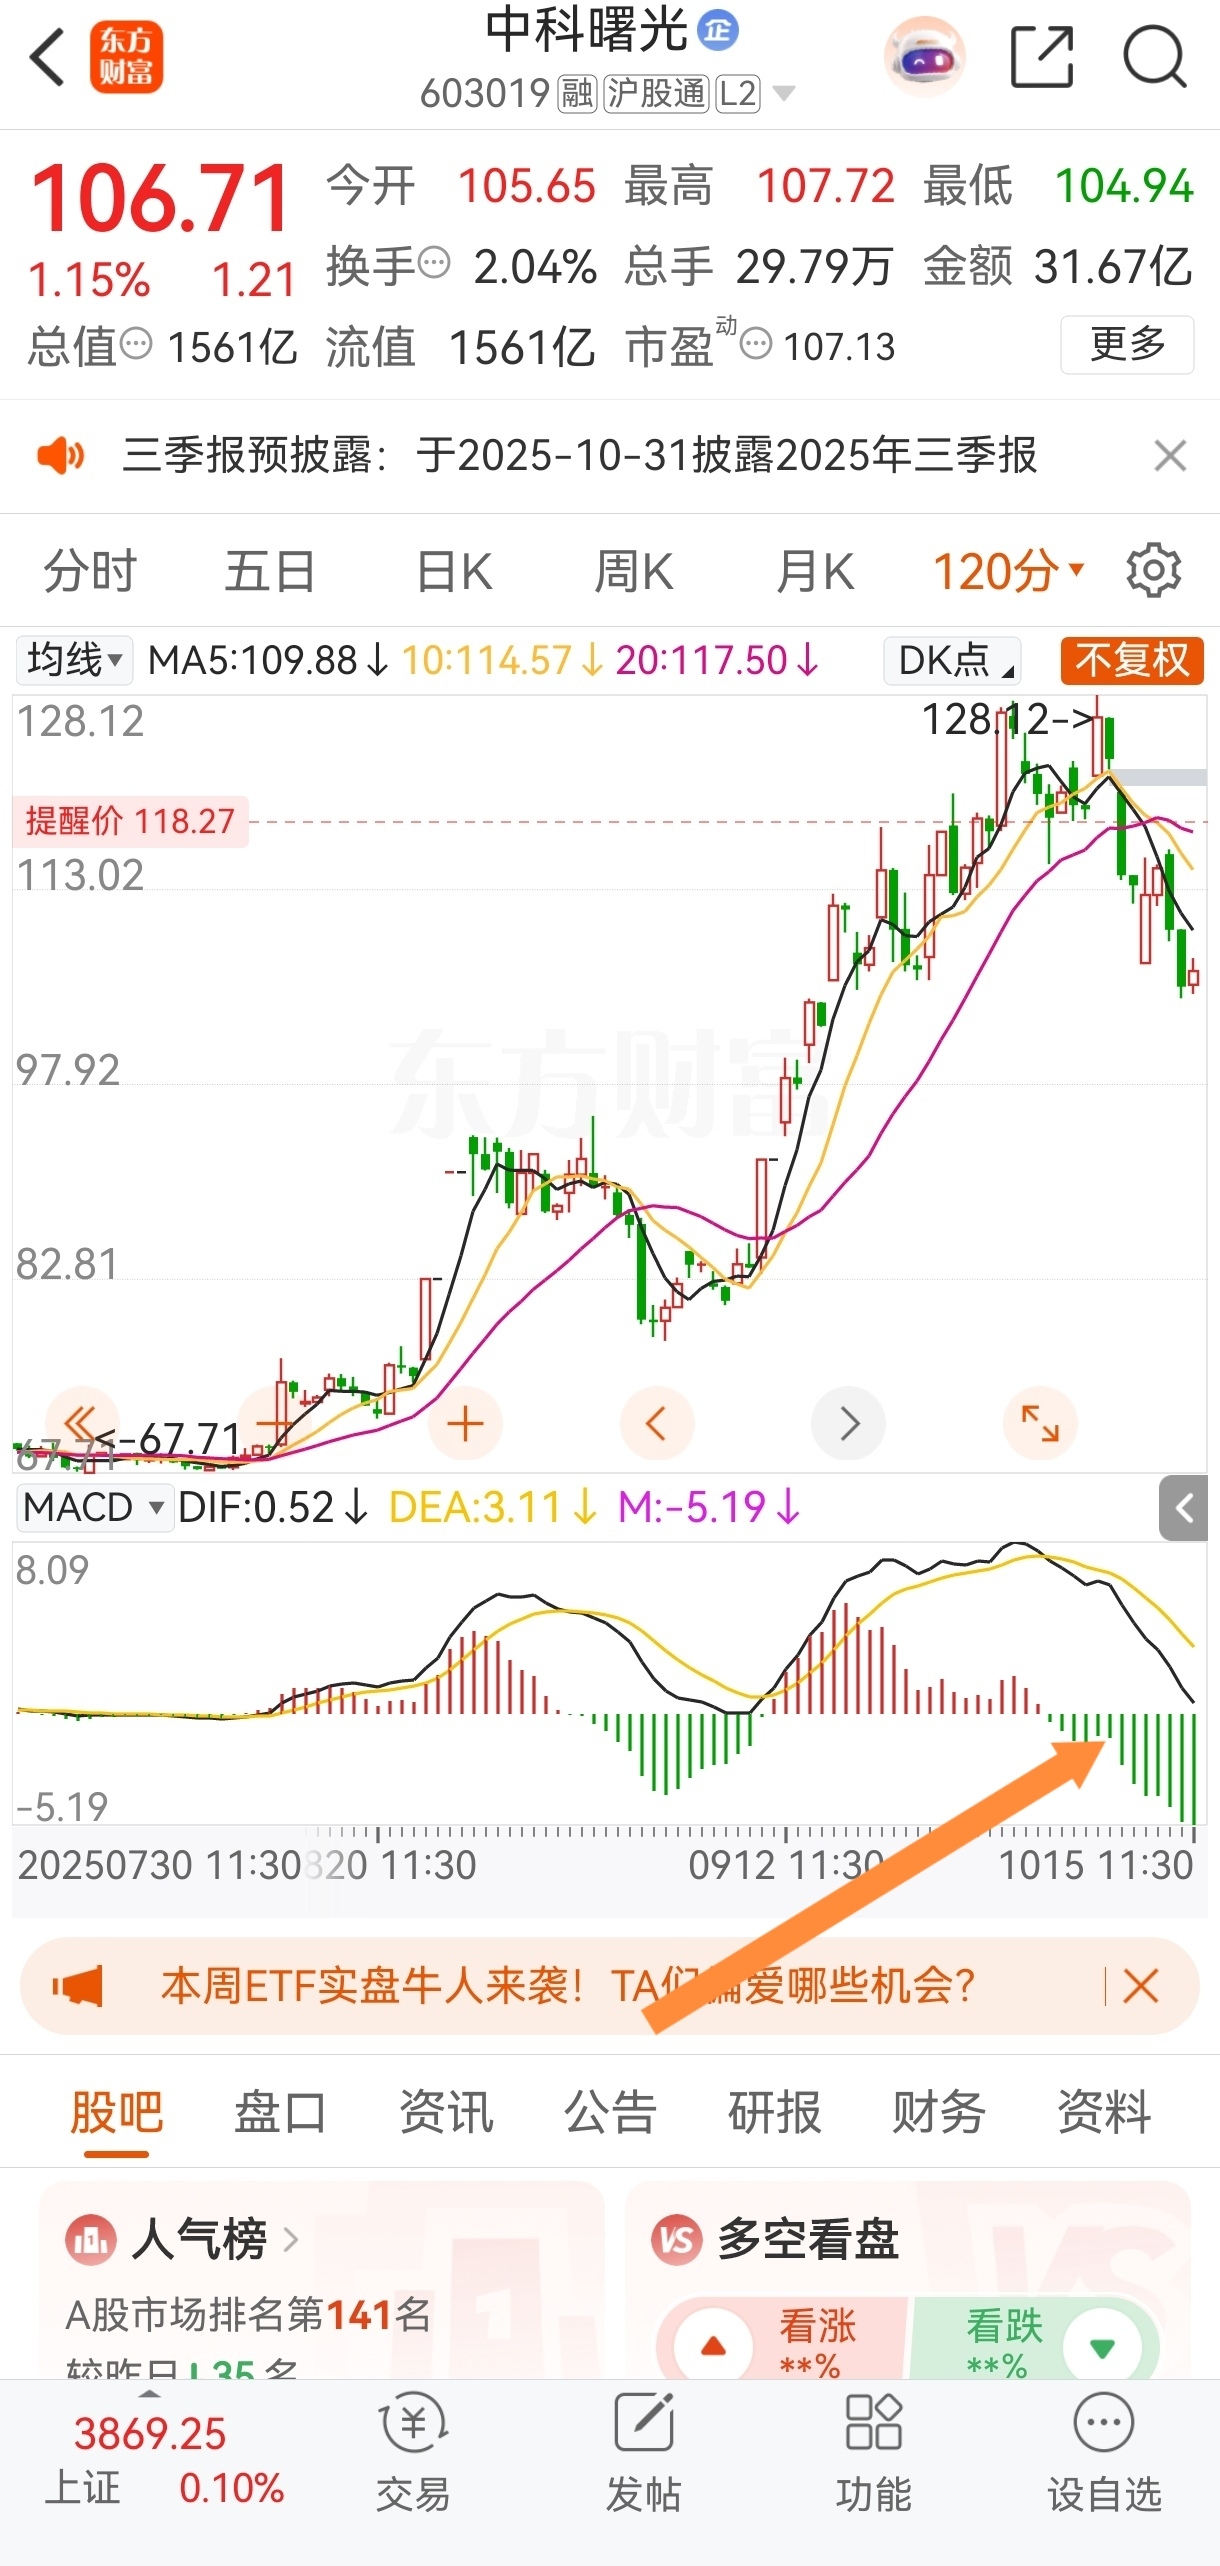Zoom in chart with plus button
1220x2566 pixels.
pyautogui.click(x=465, y=1423)
